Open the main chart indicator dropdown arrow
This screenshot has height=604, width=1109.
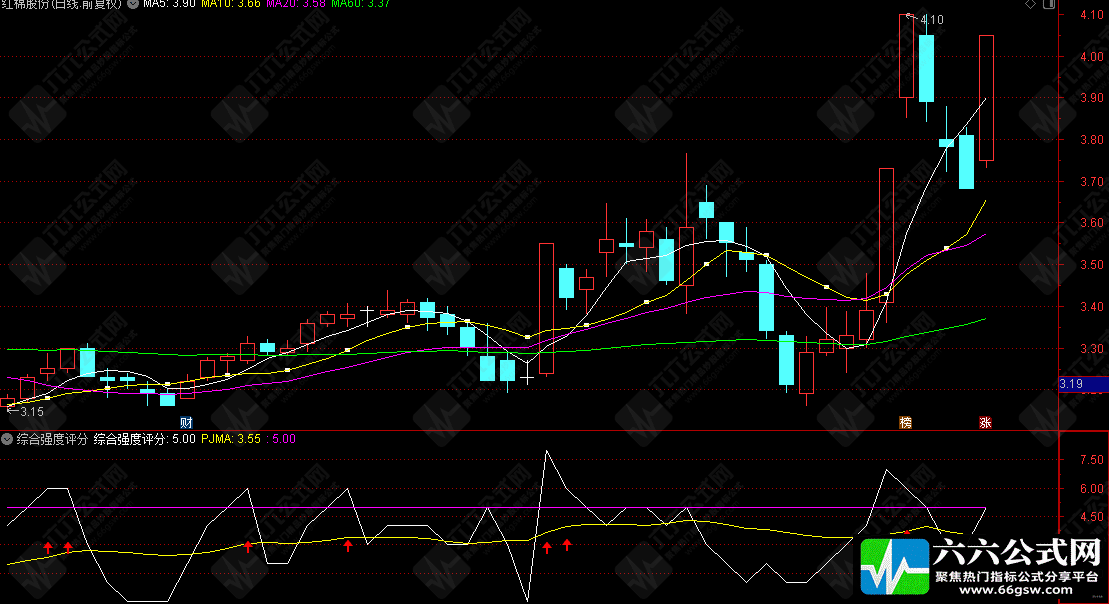pos(132,4)
